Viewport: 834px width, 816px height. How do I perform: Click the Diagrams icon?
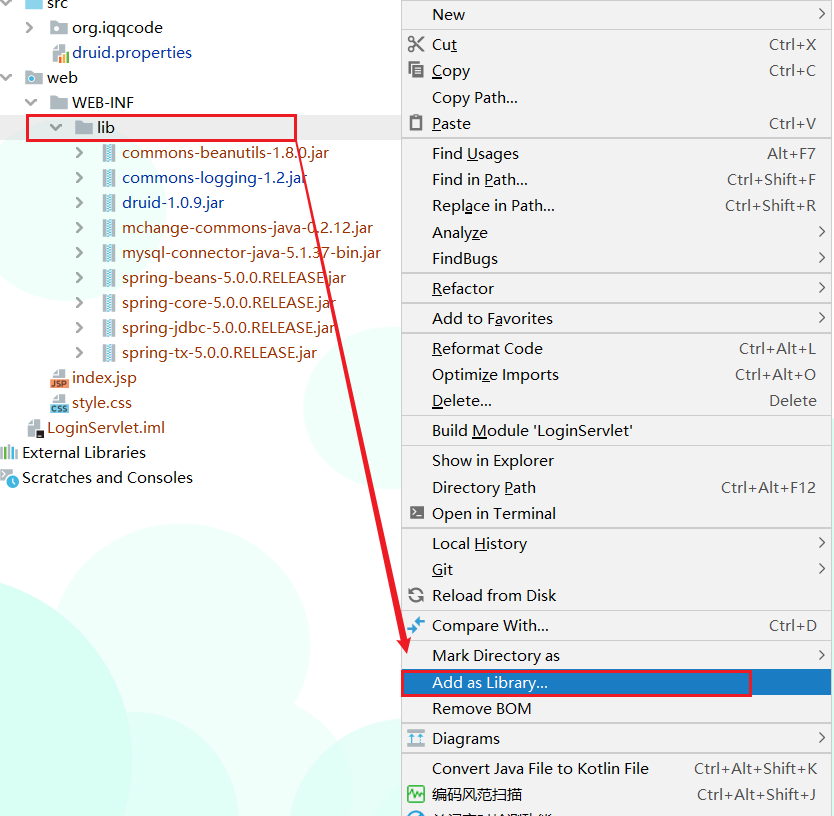tap(416, 738)
